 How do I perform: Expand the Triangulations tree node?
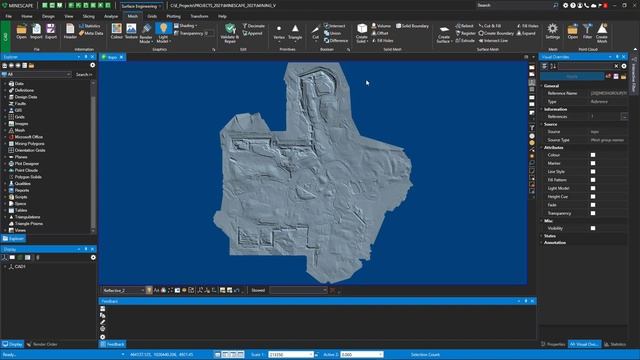pyautogui.click(x=5, y=217)
